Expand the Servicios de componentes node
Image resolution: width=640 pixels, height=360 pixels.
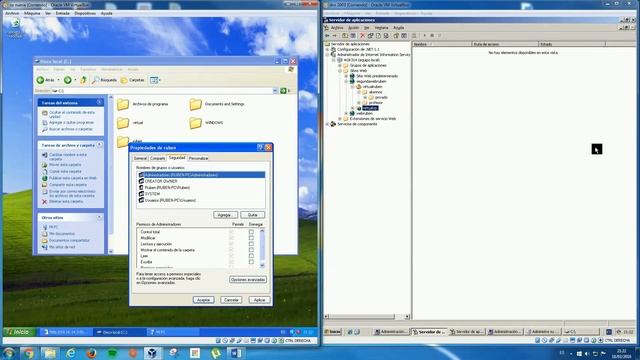(327, 124)
